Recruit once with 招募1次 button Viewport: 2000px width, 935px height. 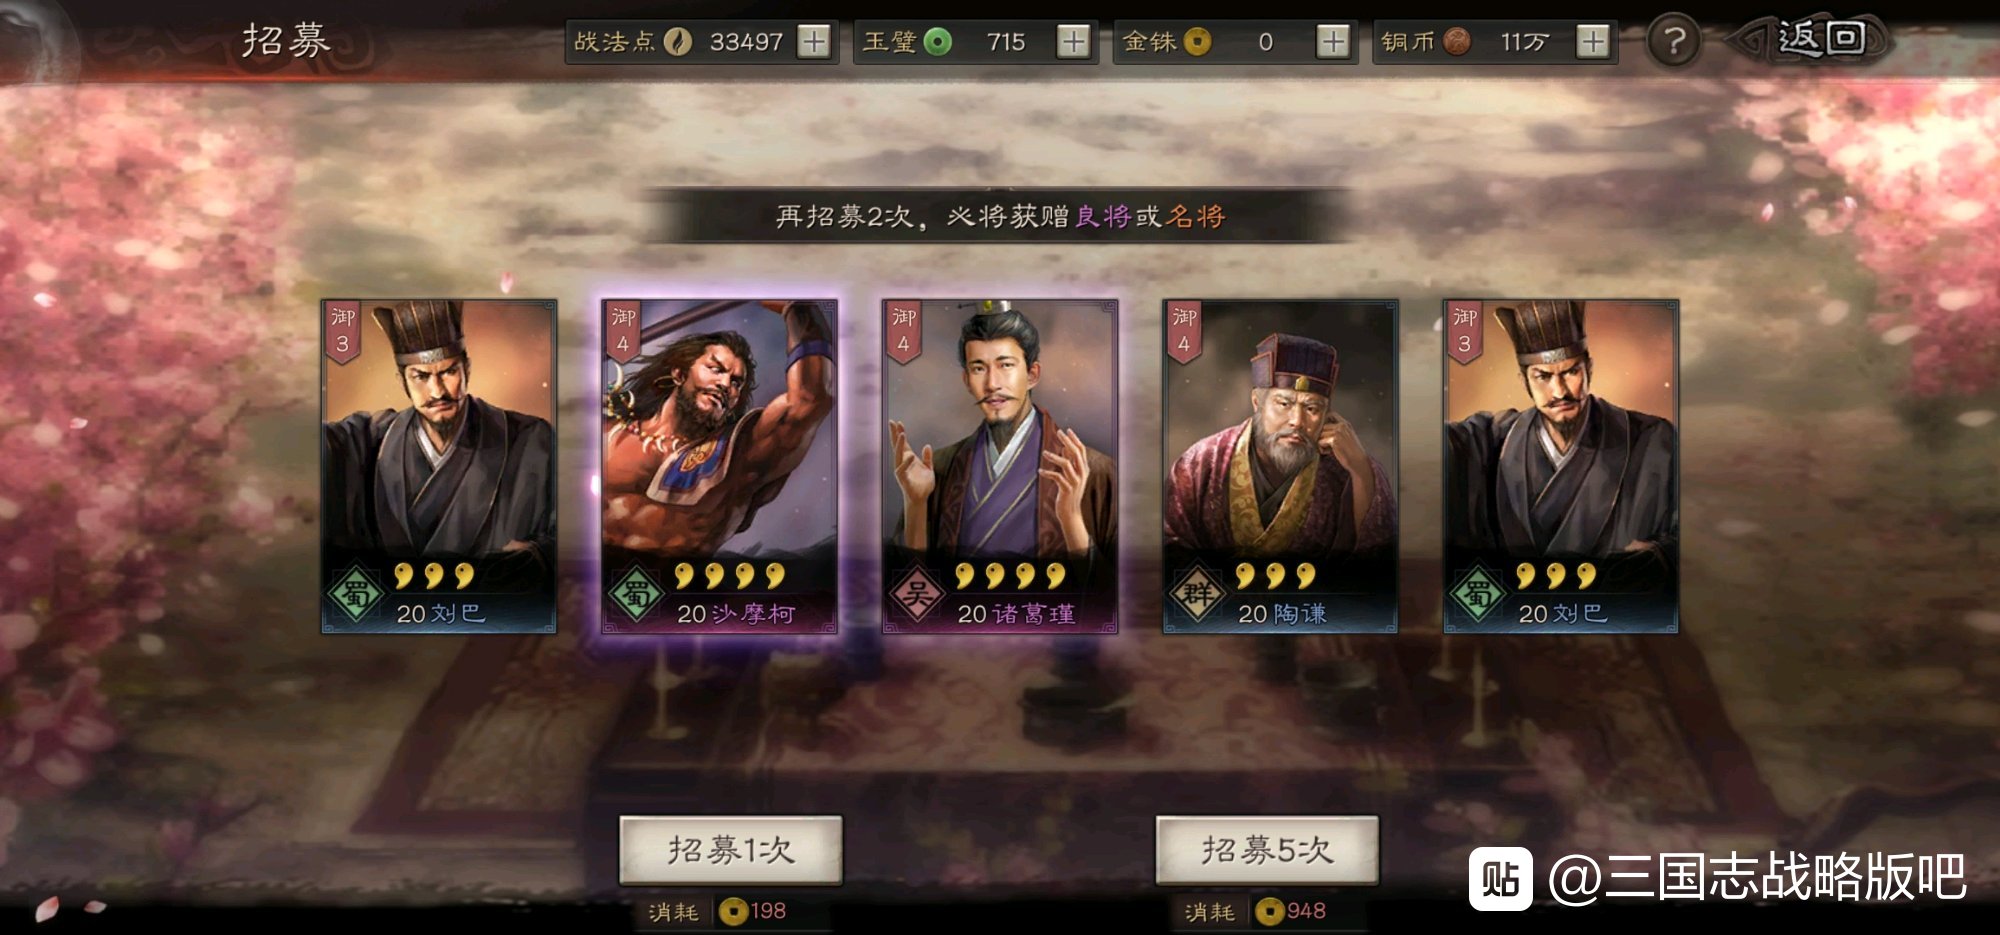pyautogui.click(x=731, y=850)
